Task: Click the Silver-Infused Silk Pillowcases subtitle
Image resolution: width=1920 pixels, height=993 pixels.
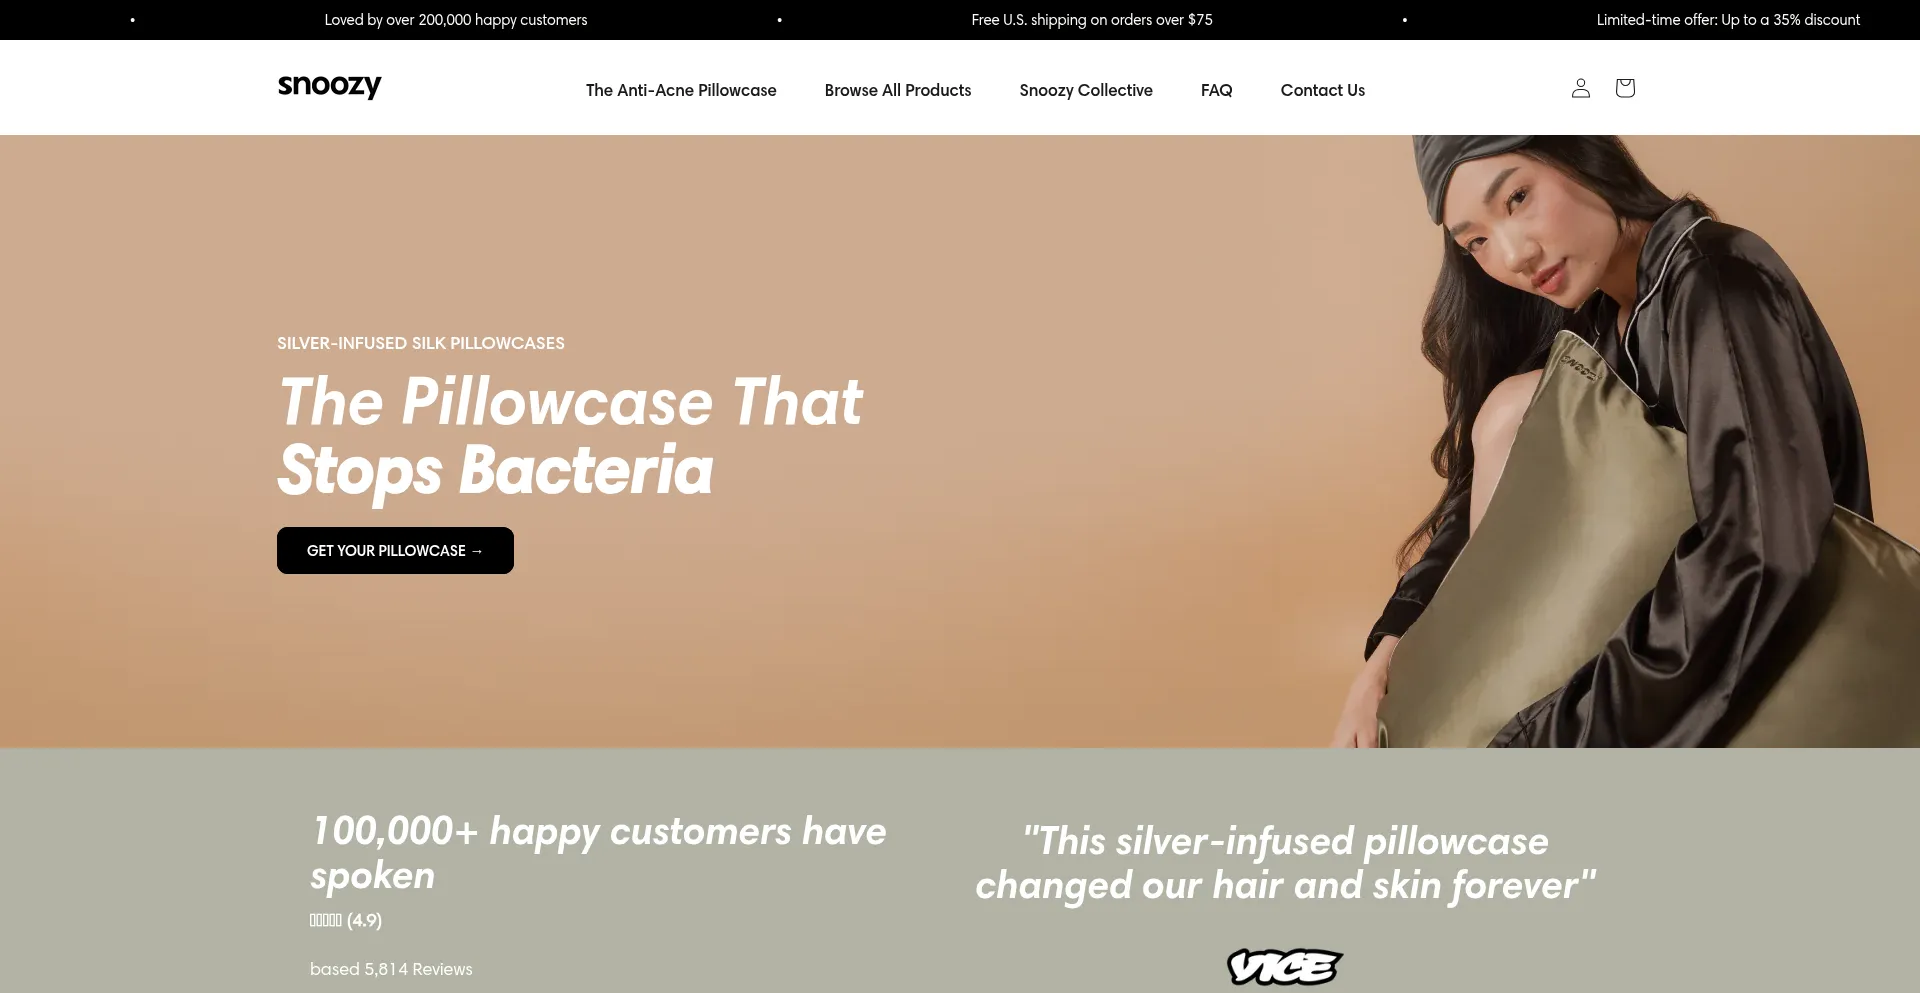Action: [421, 343]
